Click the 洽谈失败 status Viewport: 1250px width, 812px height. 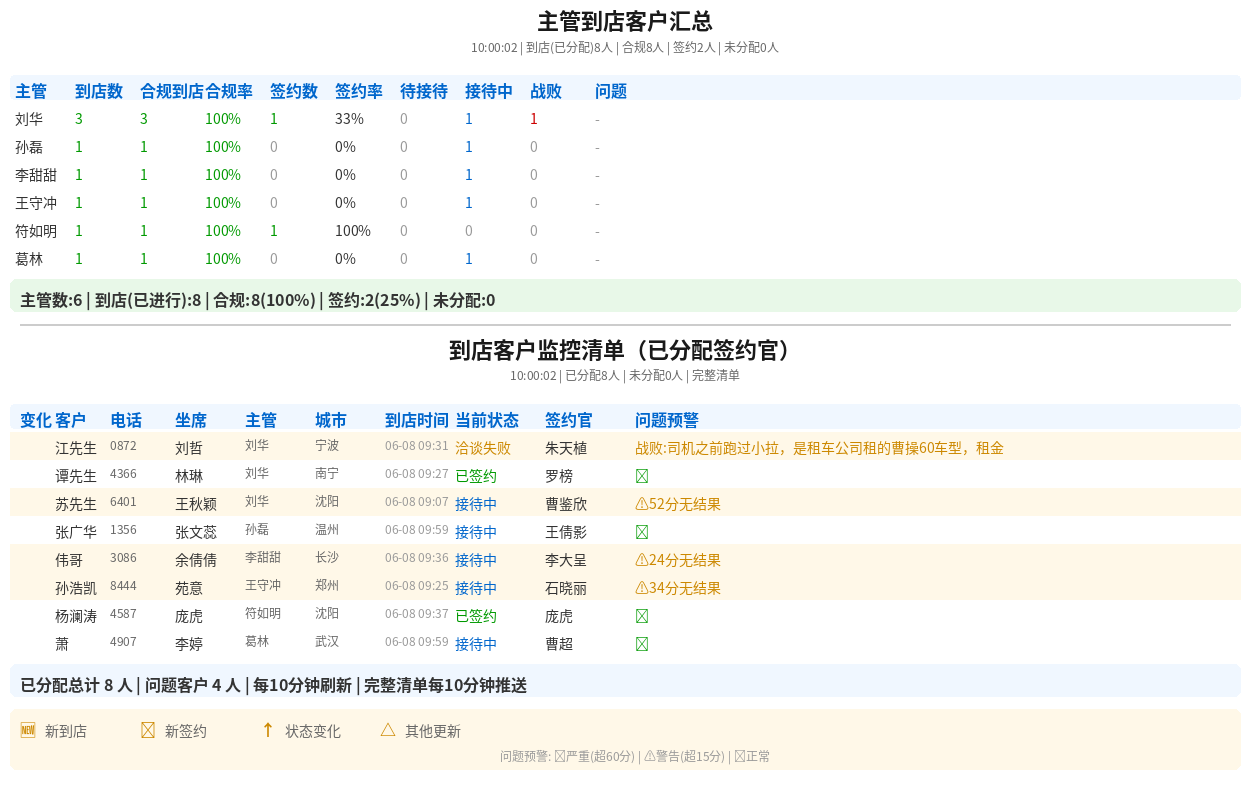[x=483, y=448]
